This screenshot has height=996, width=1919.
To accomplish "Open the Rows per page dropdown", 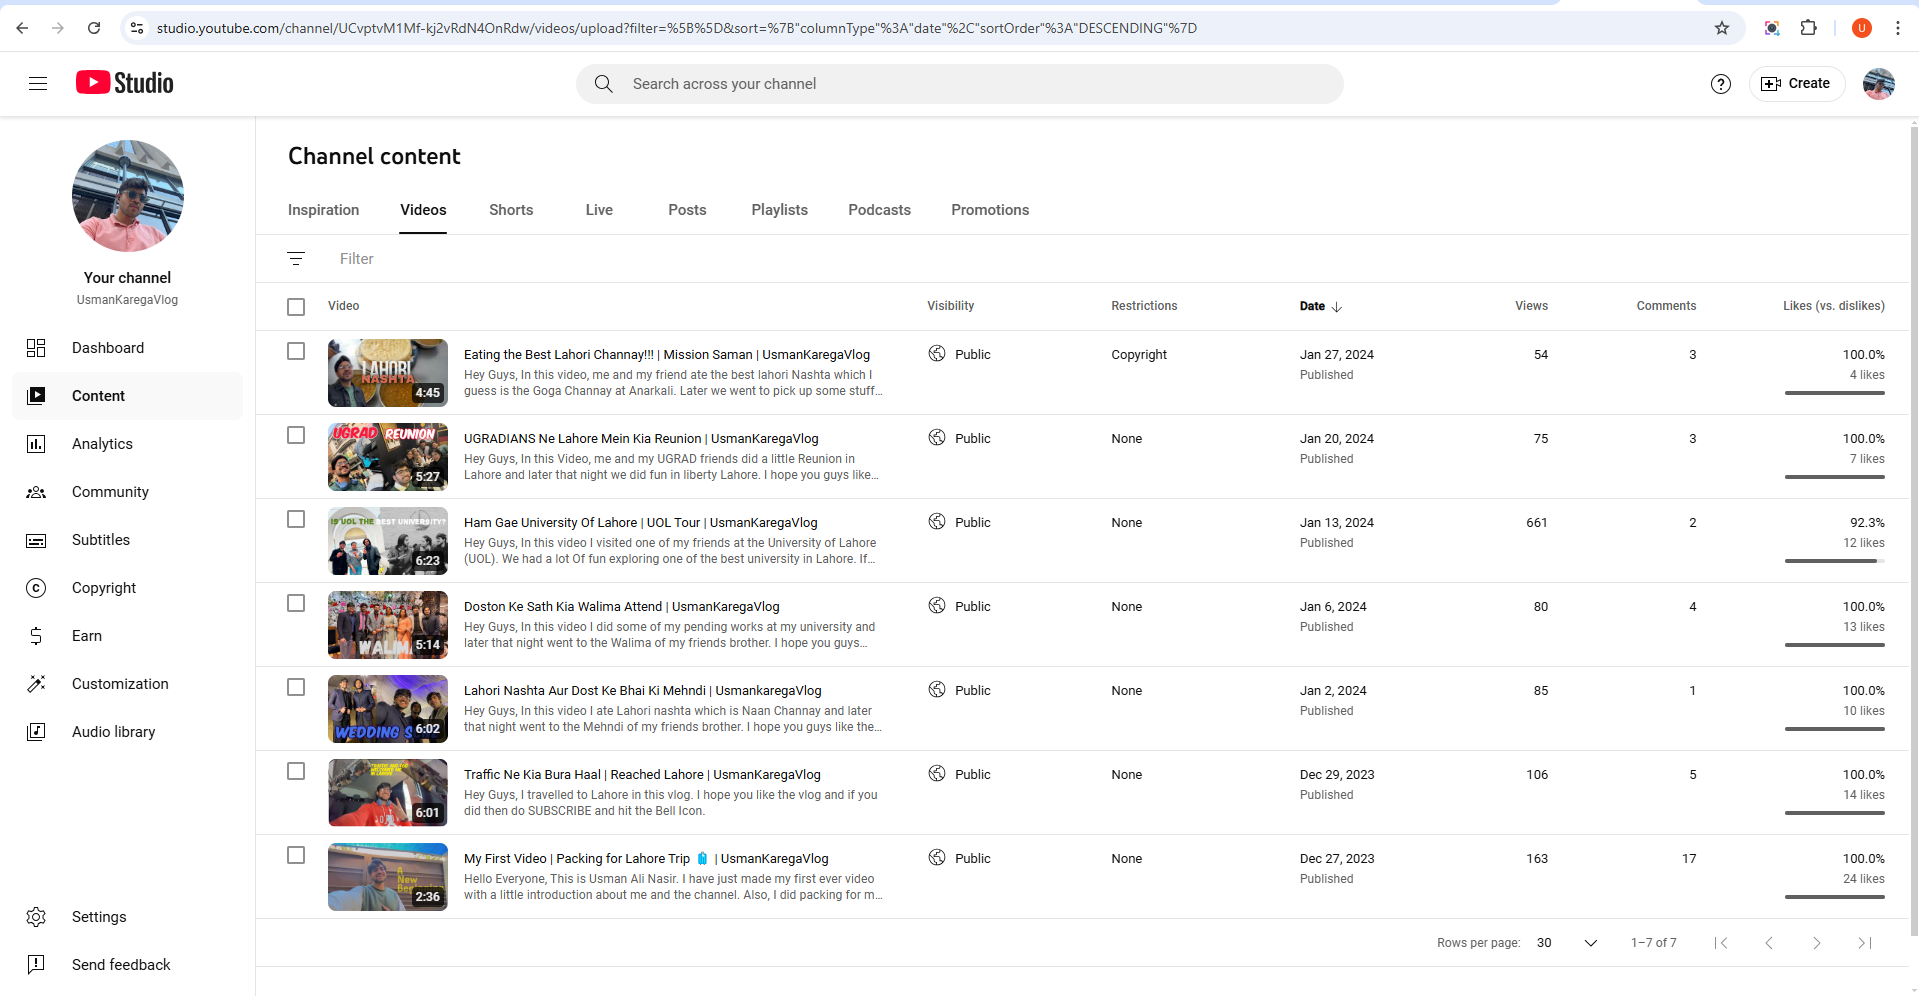I will [1590, 942].
